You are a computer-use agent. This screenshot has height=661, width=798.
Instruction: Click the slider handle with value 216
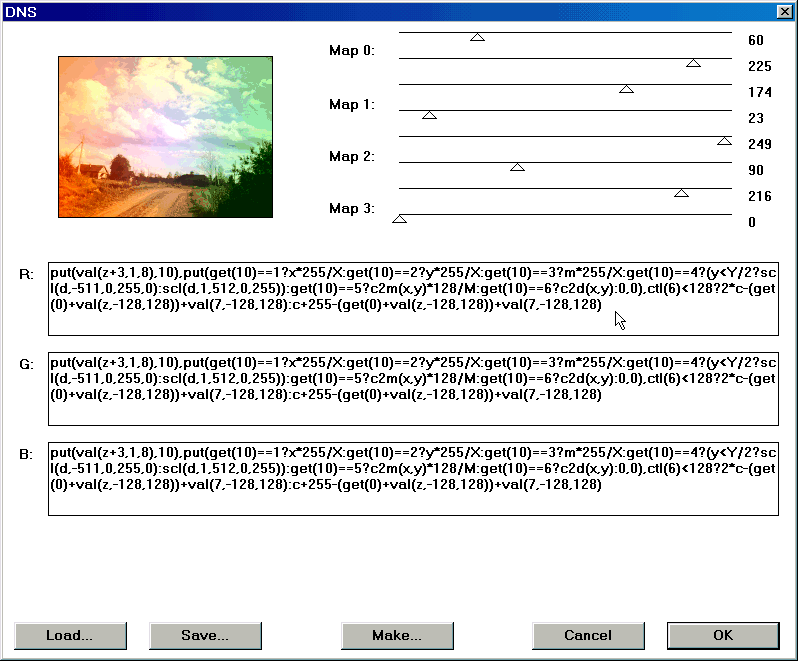(x=681, y=193)
